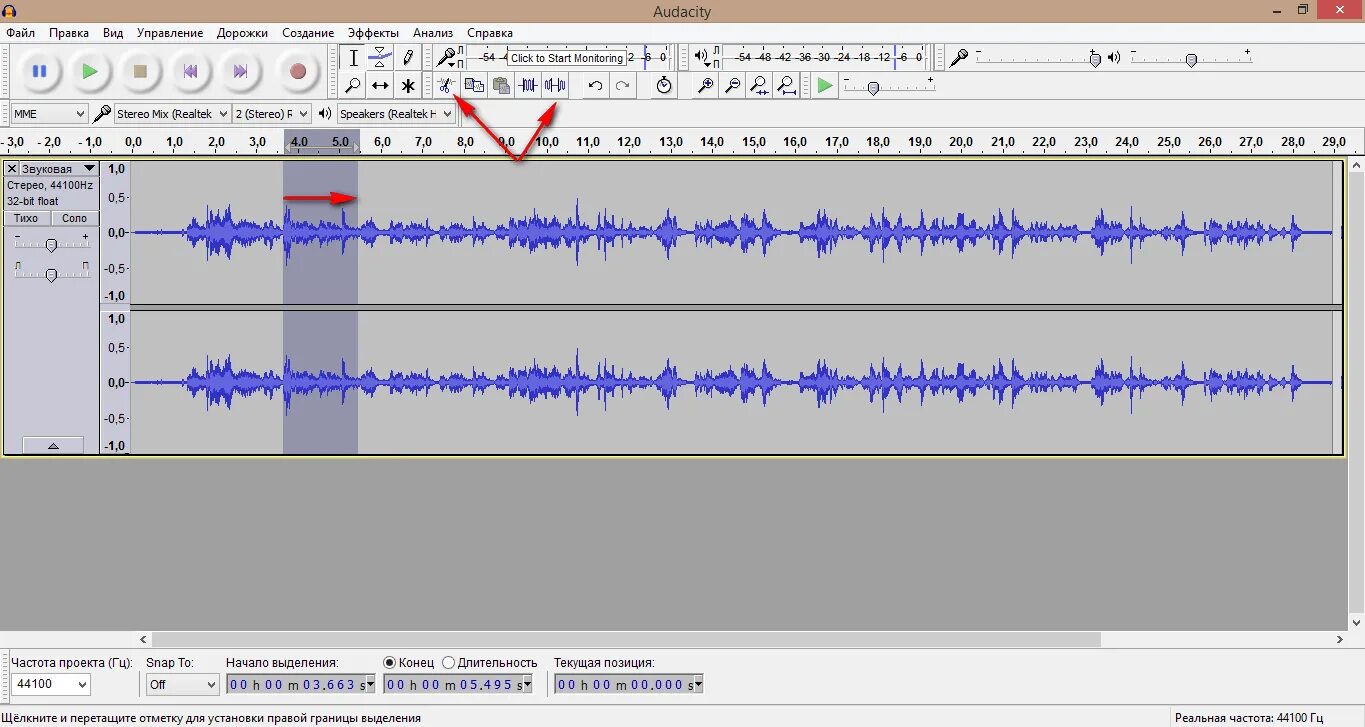This screenshot has width=1365, height=727.
Task: Select the Time Shift tool
Action: (x=380, y=86)
